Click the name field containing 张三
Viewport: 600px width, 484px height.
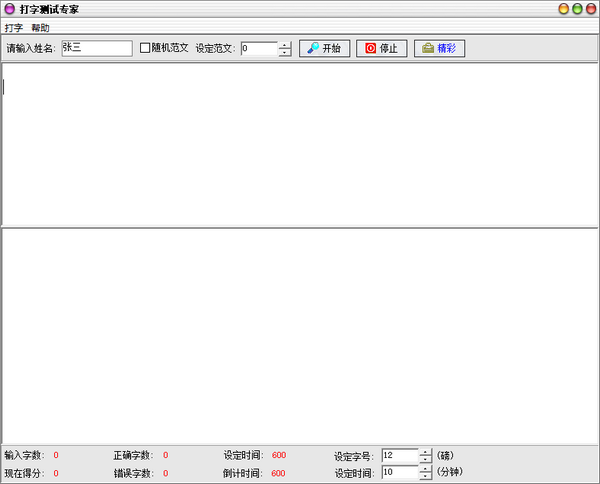pyautogui.click(x=96, y=48)
